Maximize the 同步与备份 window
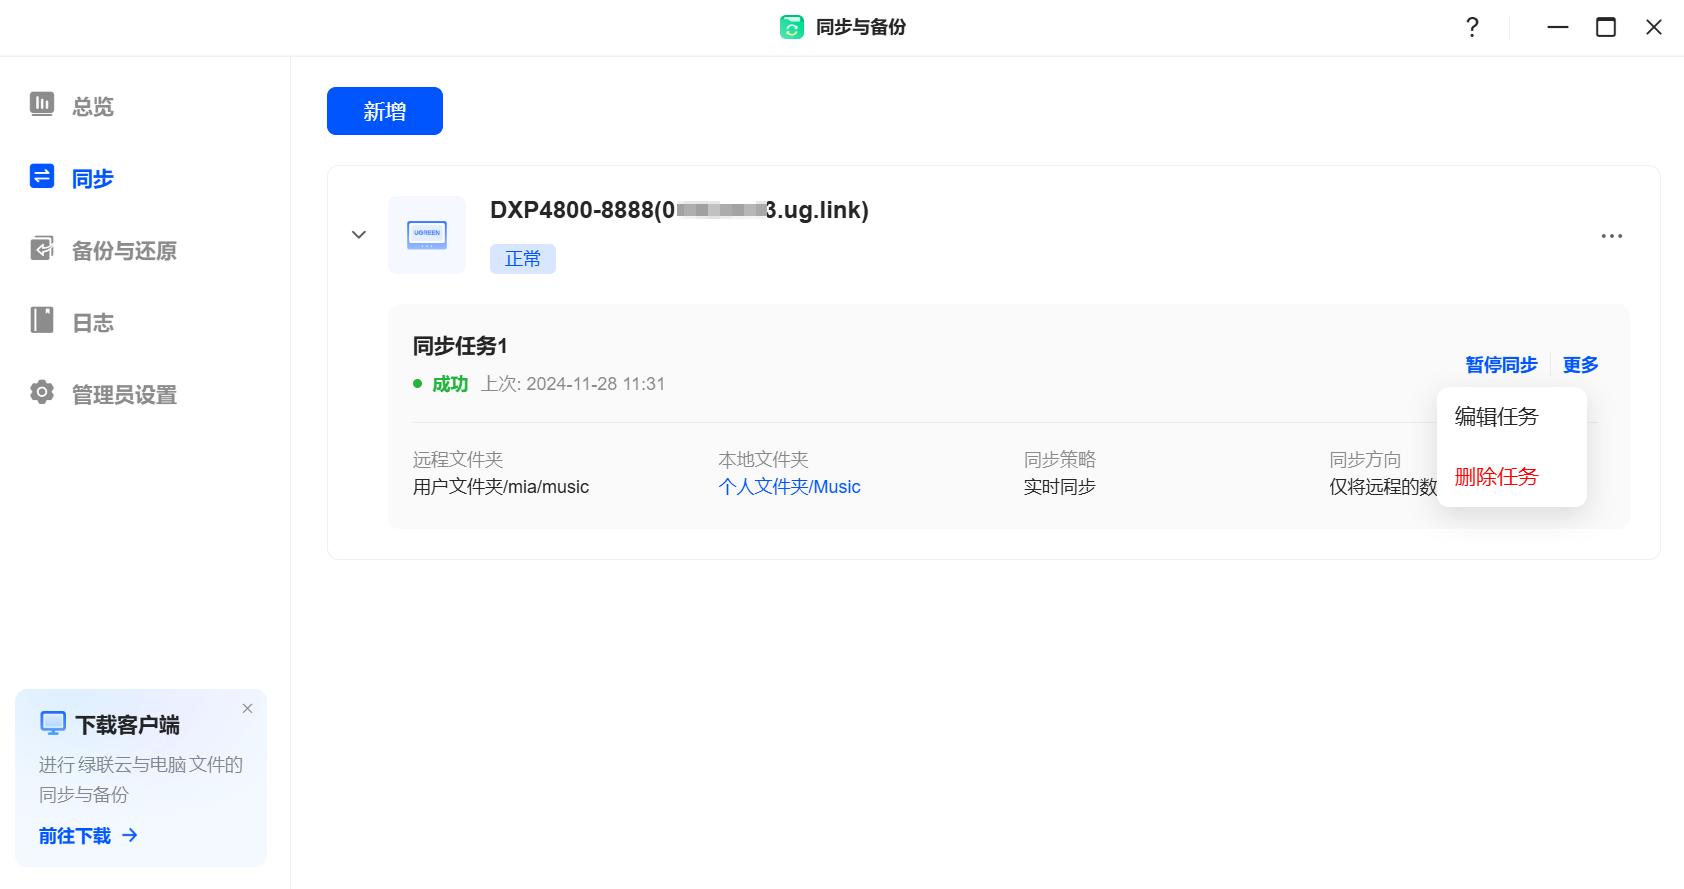Image resolution: width=1684 pixels, height=889 pixels. point(1606,27)
